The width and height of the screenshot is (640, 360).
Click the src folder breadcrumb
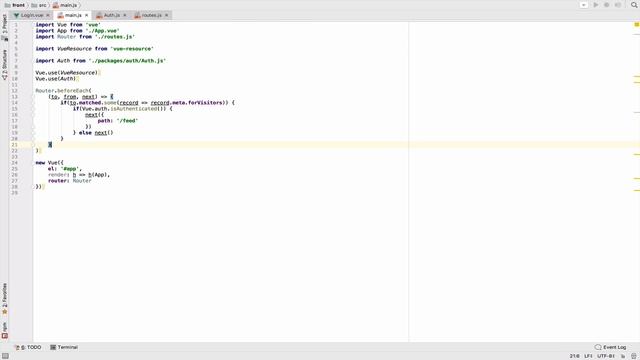click(x=39, y=5)
